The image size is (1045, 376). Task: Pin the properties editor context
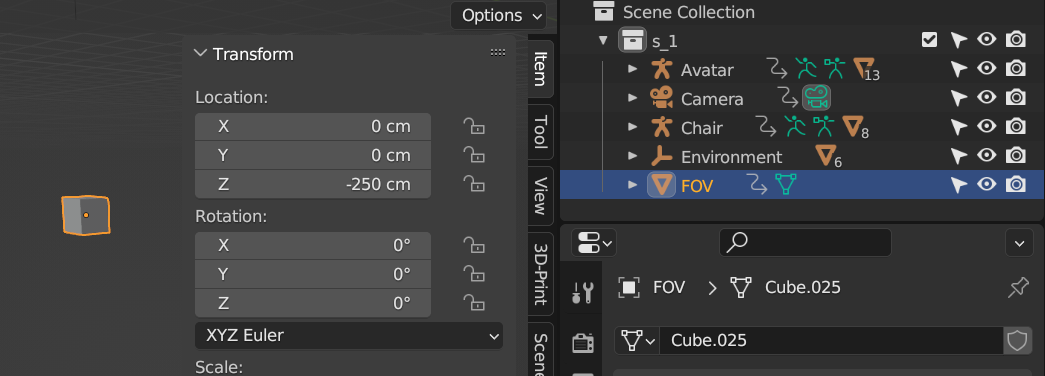point(1018,288)
